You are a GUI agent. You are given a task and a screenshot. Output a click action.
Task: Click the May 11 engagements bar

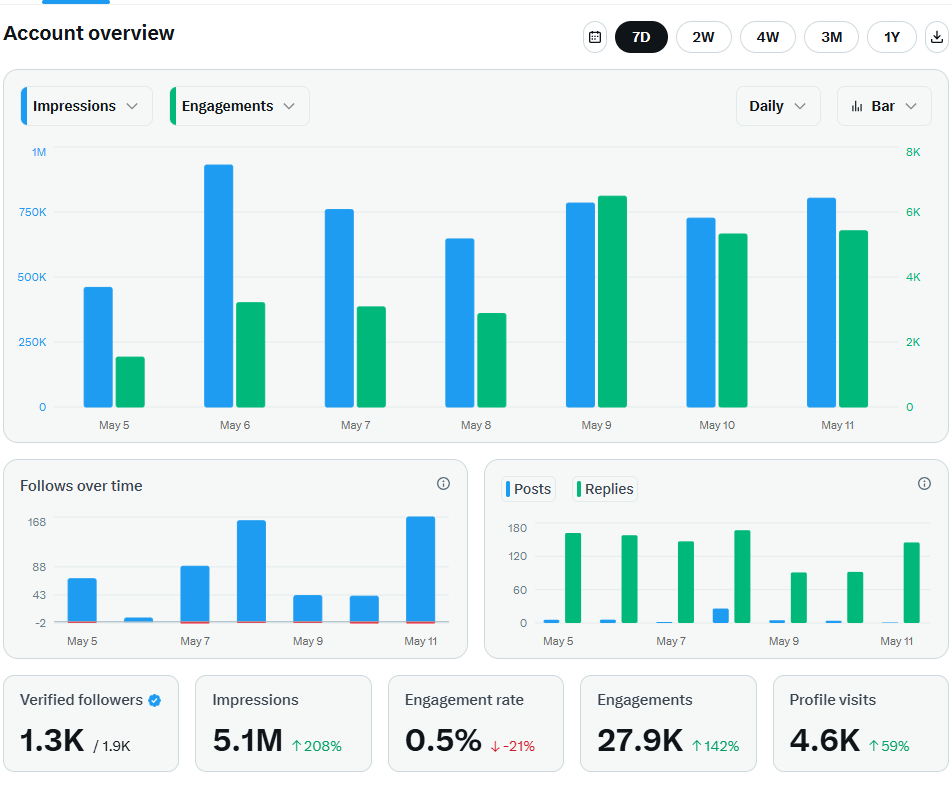pyautogui.click(x=853, y=319)
